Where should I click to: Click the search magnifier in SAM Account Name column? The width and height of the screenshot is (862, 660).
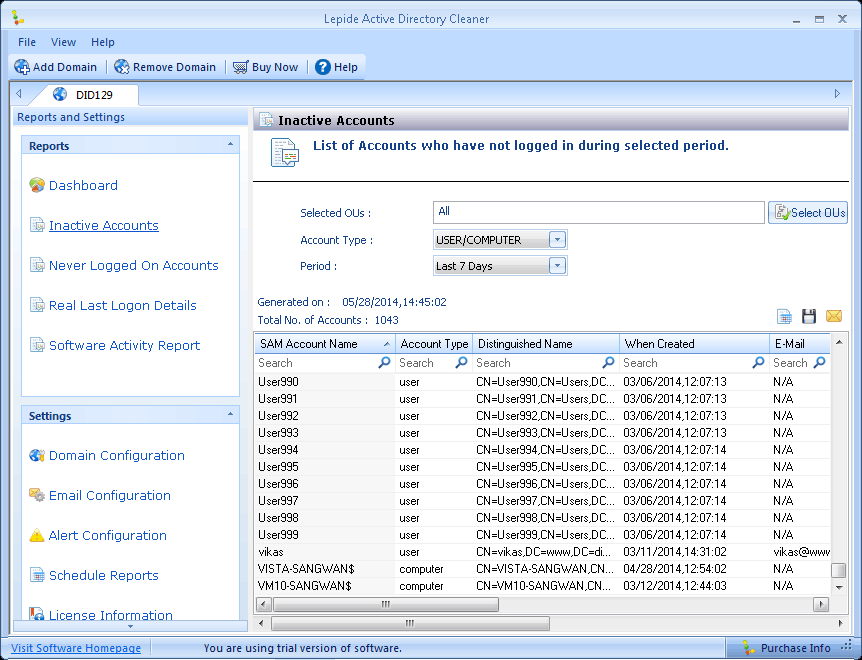pos(384,362)
